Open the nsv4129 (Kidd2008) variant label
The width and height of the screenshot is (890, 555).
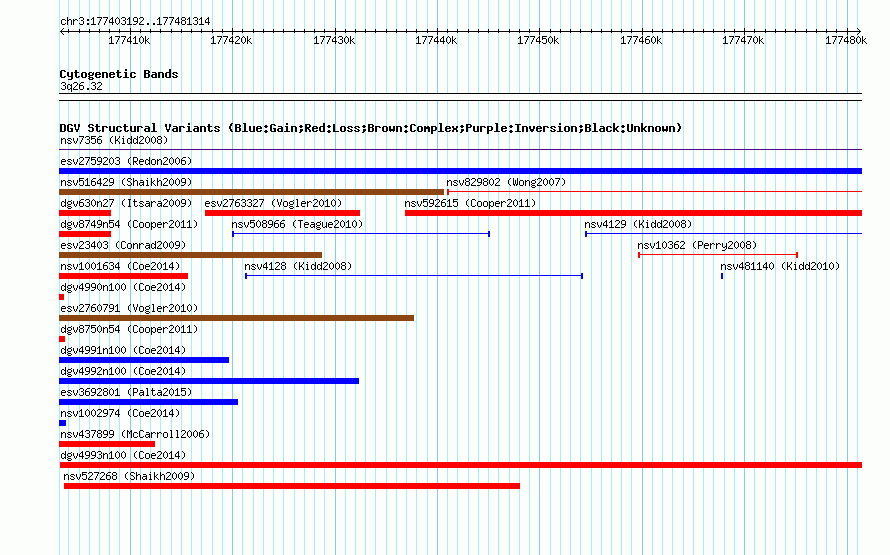tap(638, 224)
